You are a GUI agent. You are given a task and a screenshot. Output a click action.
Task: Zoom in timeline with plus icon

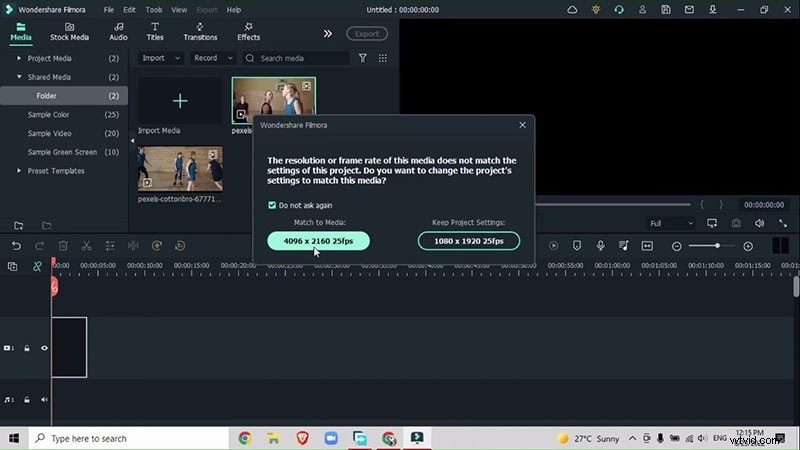[x=748, y=246]
